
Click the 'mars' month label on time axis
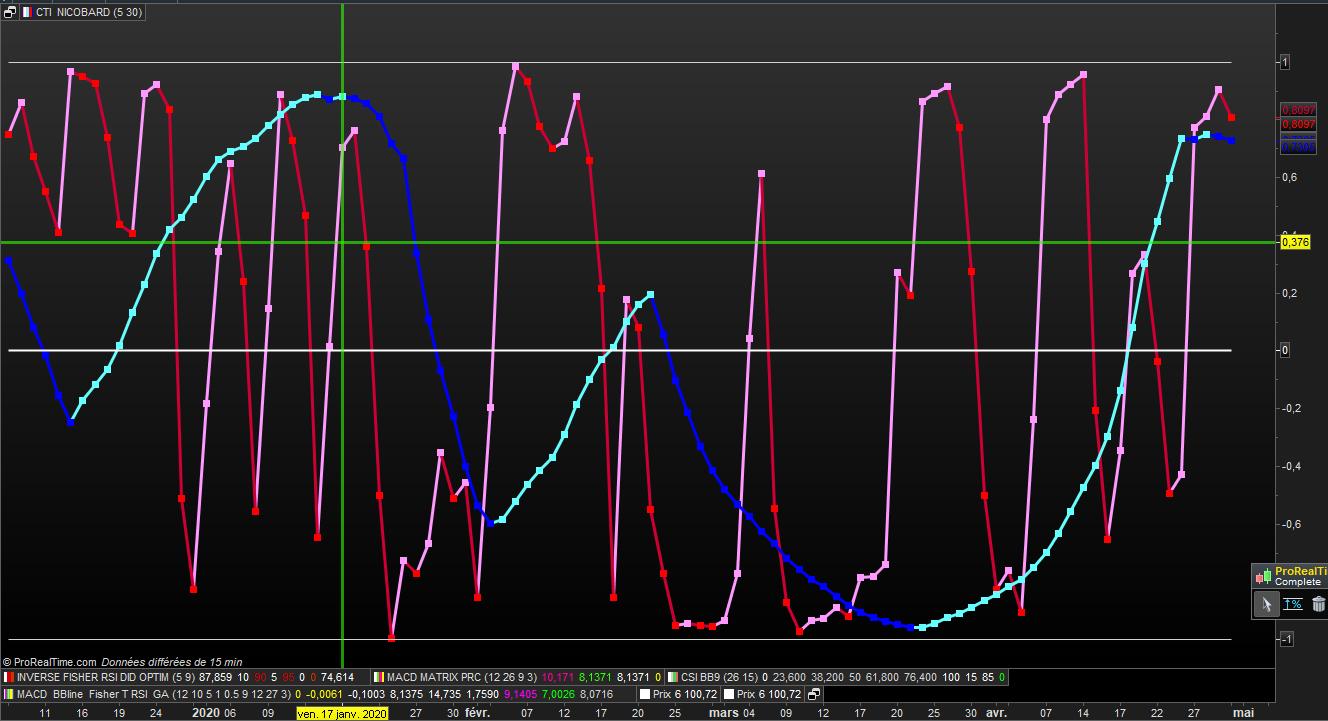pyautogui.click(x=723, y=713)
